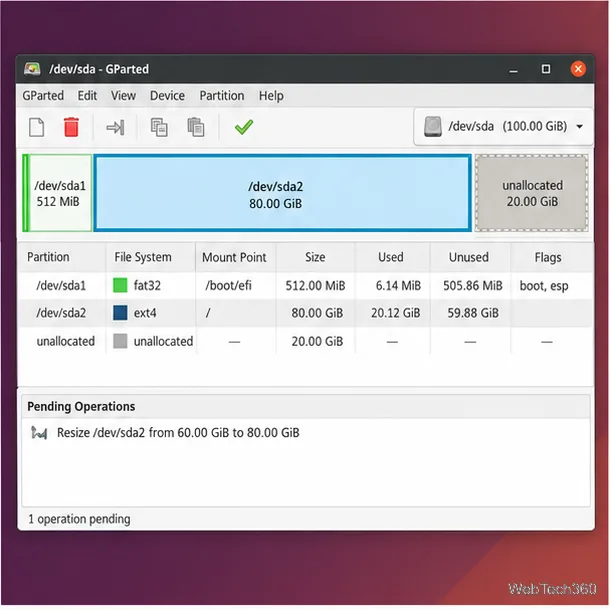Select the /dev/sda2 80.00 GiB block in the disk map

[x=282, y=193]
